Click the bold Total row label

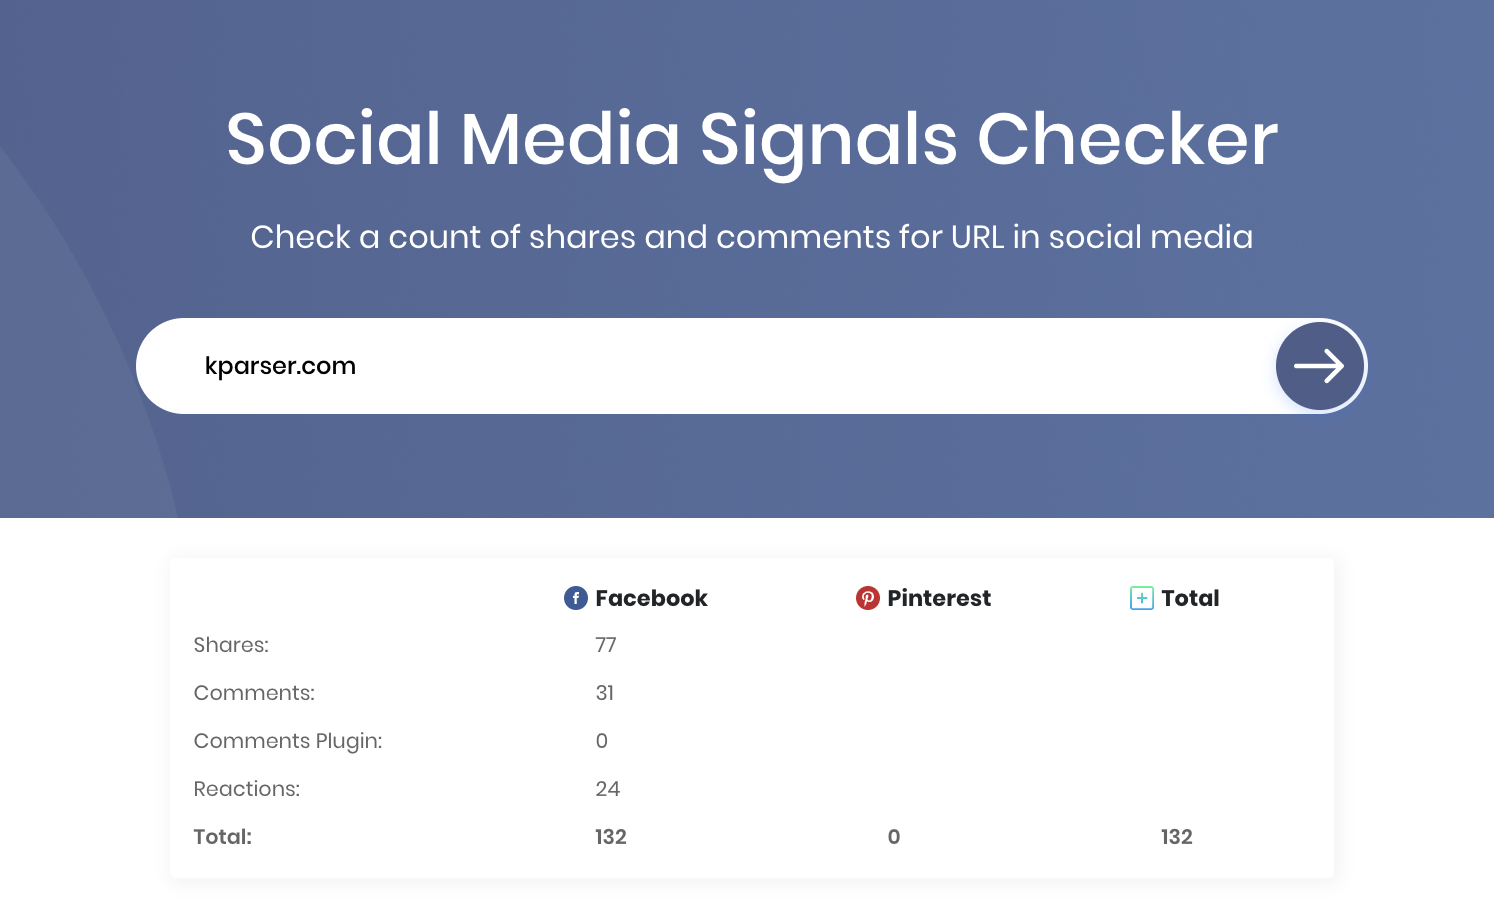click(x=223, y=837)
